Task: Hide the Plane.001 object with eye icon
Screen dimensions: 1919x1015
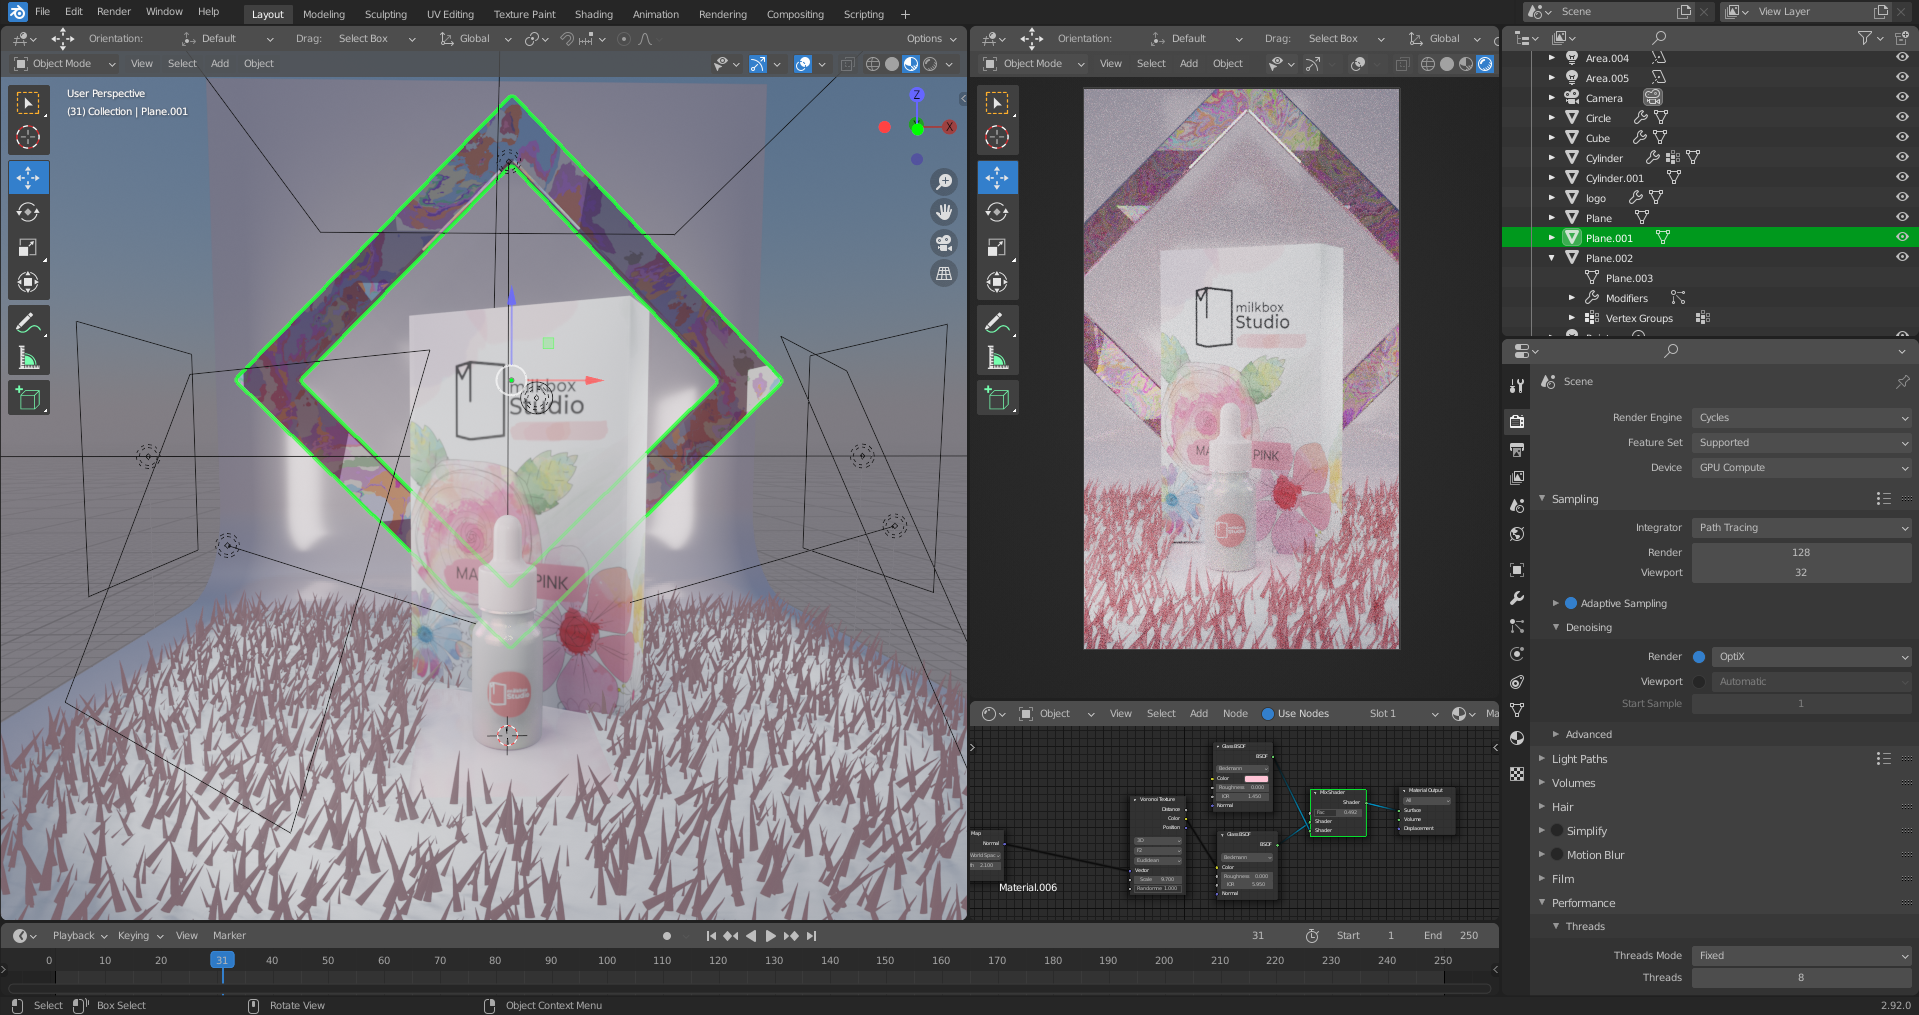Action: 1902,238
